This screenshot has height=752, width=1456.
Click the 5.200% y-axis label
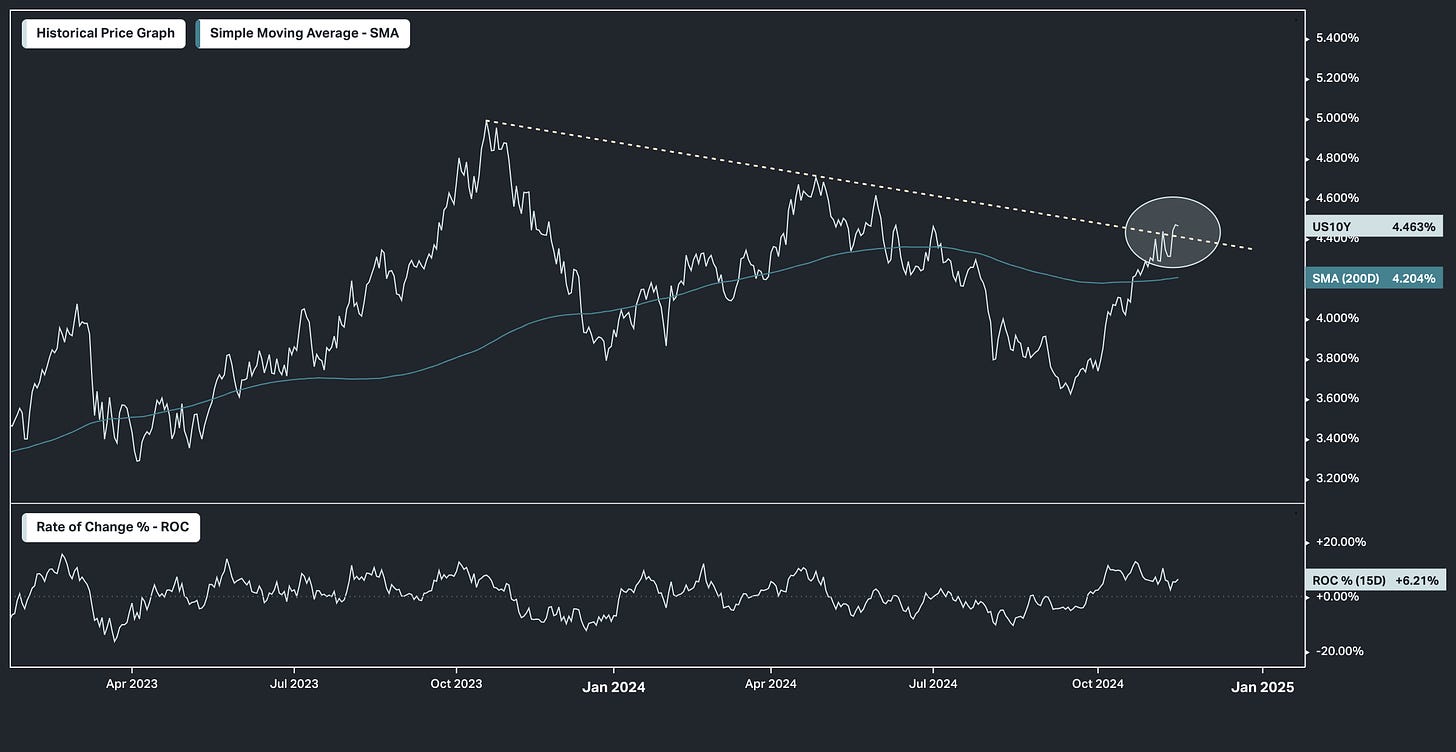point(1337,78)
